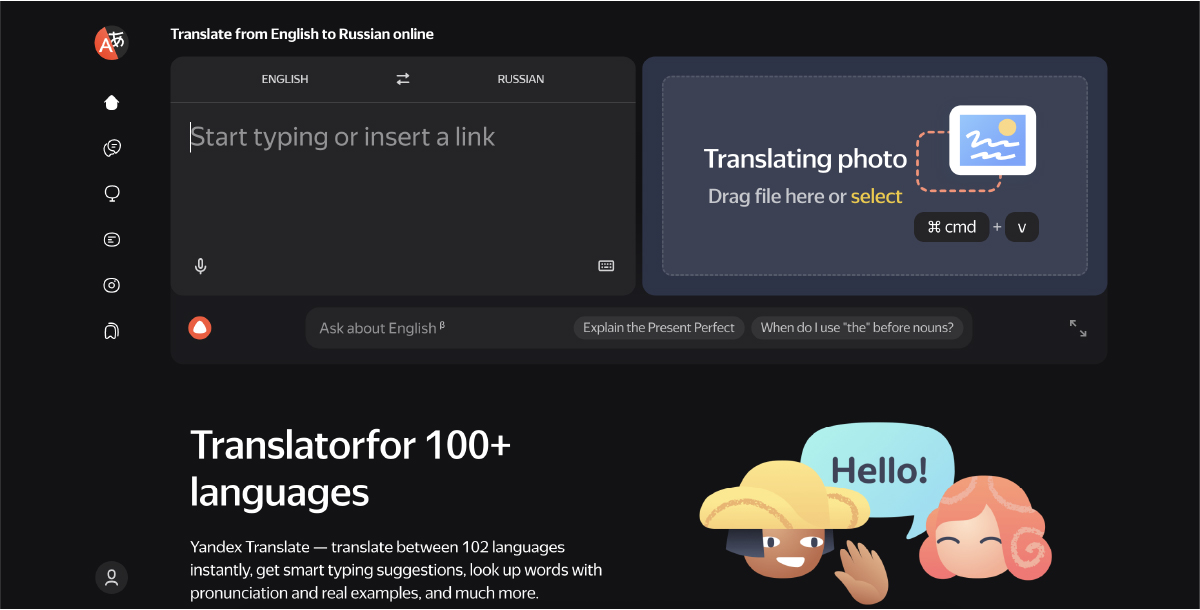Select the balloon icon in the sidebar
The width and height of the screenshot is (1200, 610).
(x=111, y=193)
